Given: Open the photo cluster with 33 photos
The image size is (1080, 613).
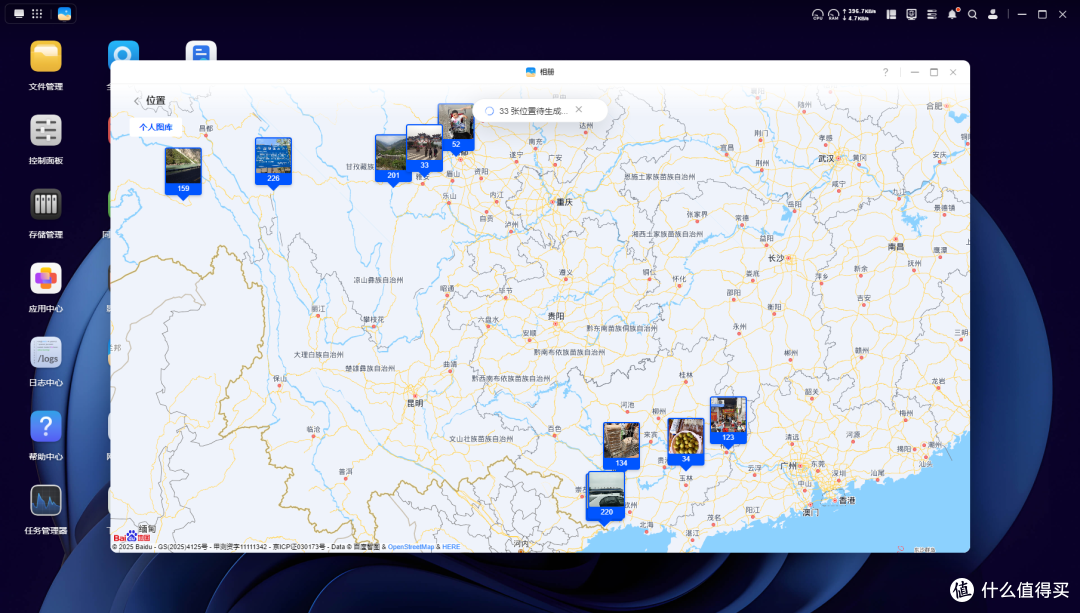Looking at the screenshot, I should point(424,148).
